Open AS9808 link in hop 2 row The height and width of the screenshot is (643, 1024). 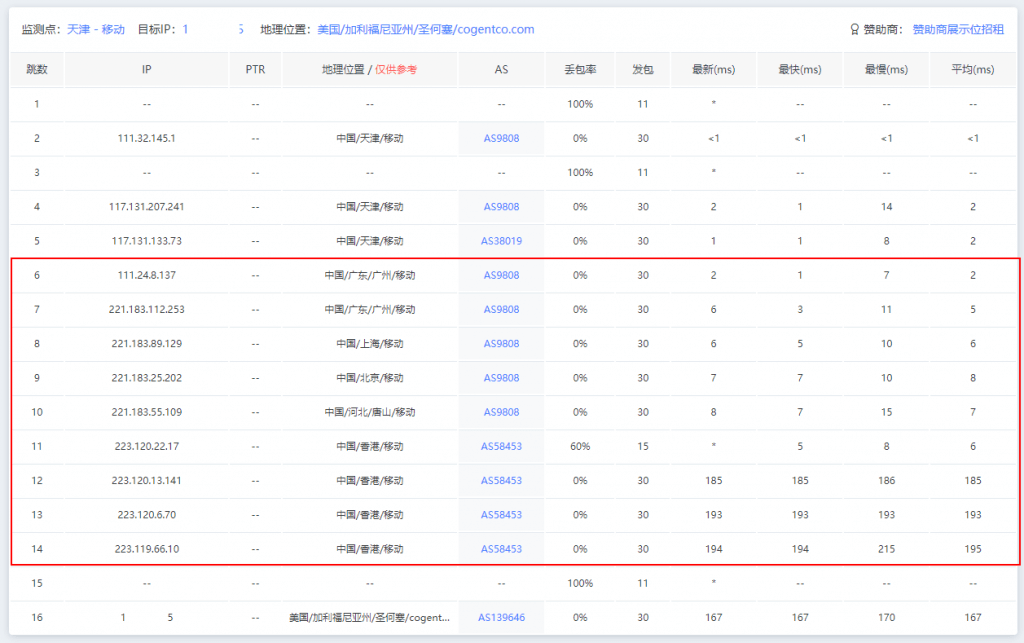pos(501,138)
